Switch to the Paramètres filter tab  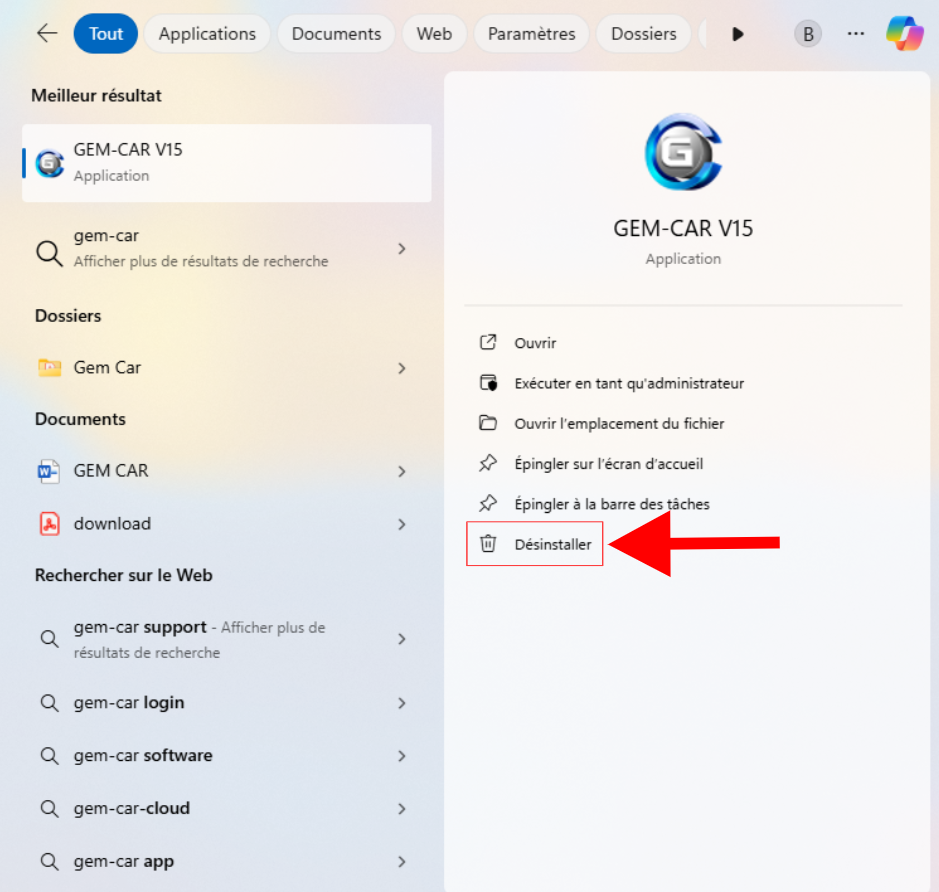pyautogui.click(x=532, y=34)
